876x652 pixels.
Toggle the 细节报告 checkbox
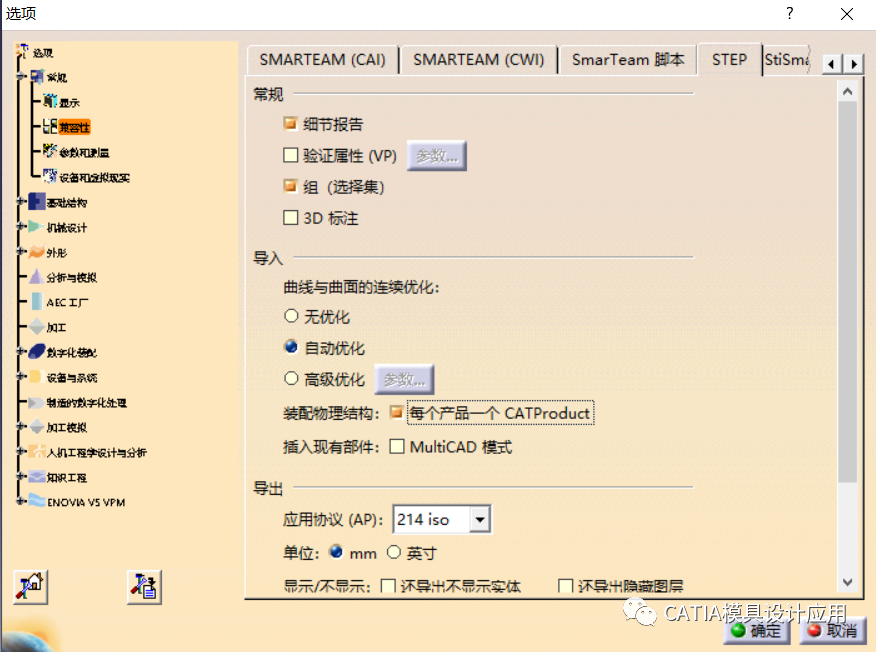[290, 123]
